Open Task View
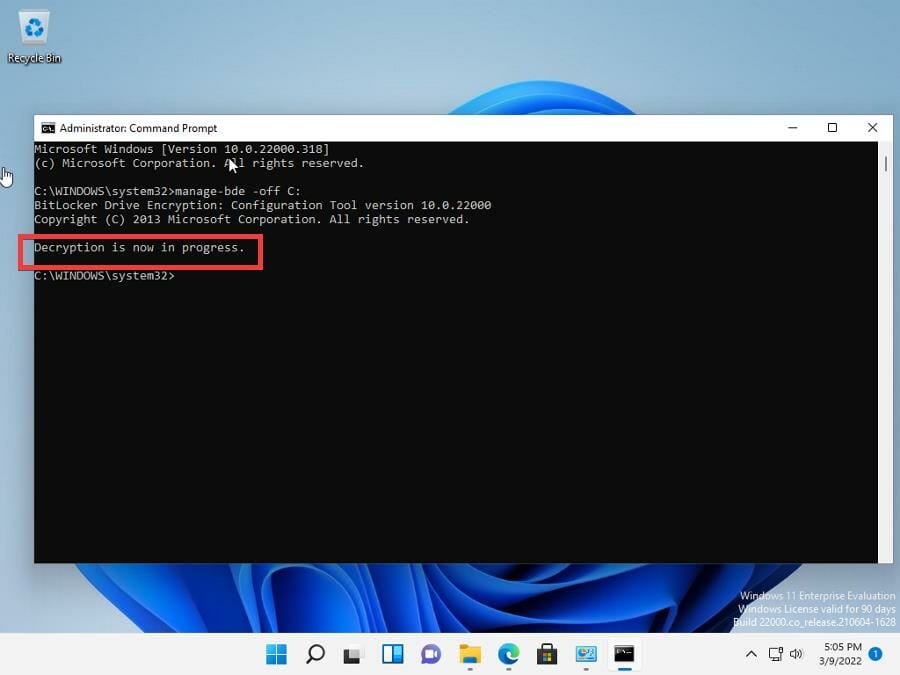This screenshot has height=675, width=900. coord(352,655)
